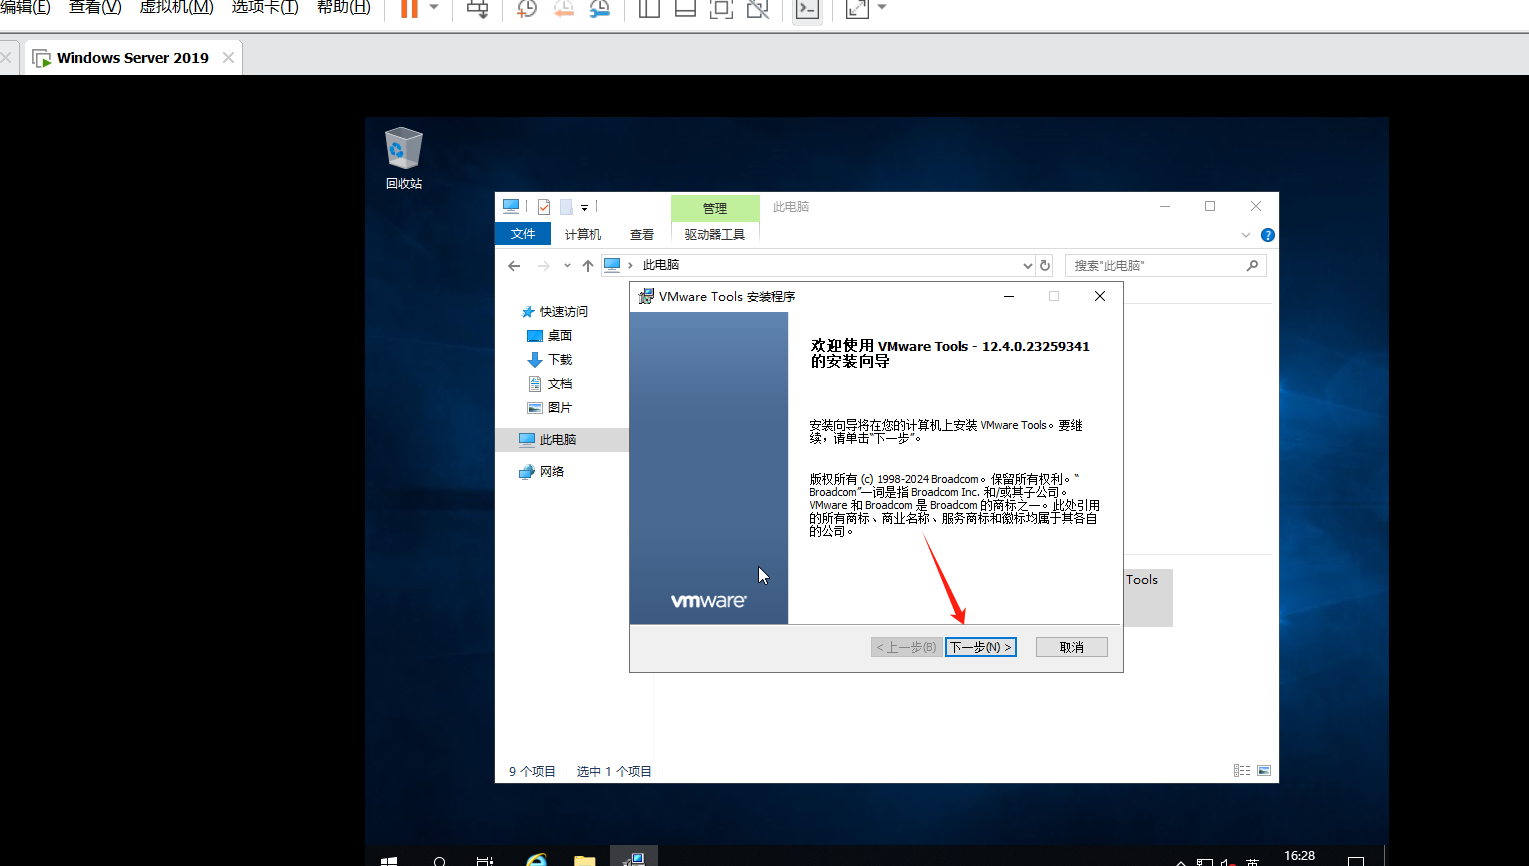The height and width of the screenshot is (866, 1529).
Task: Select 下载 in the navigation pane
Action: point(550,360)
